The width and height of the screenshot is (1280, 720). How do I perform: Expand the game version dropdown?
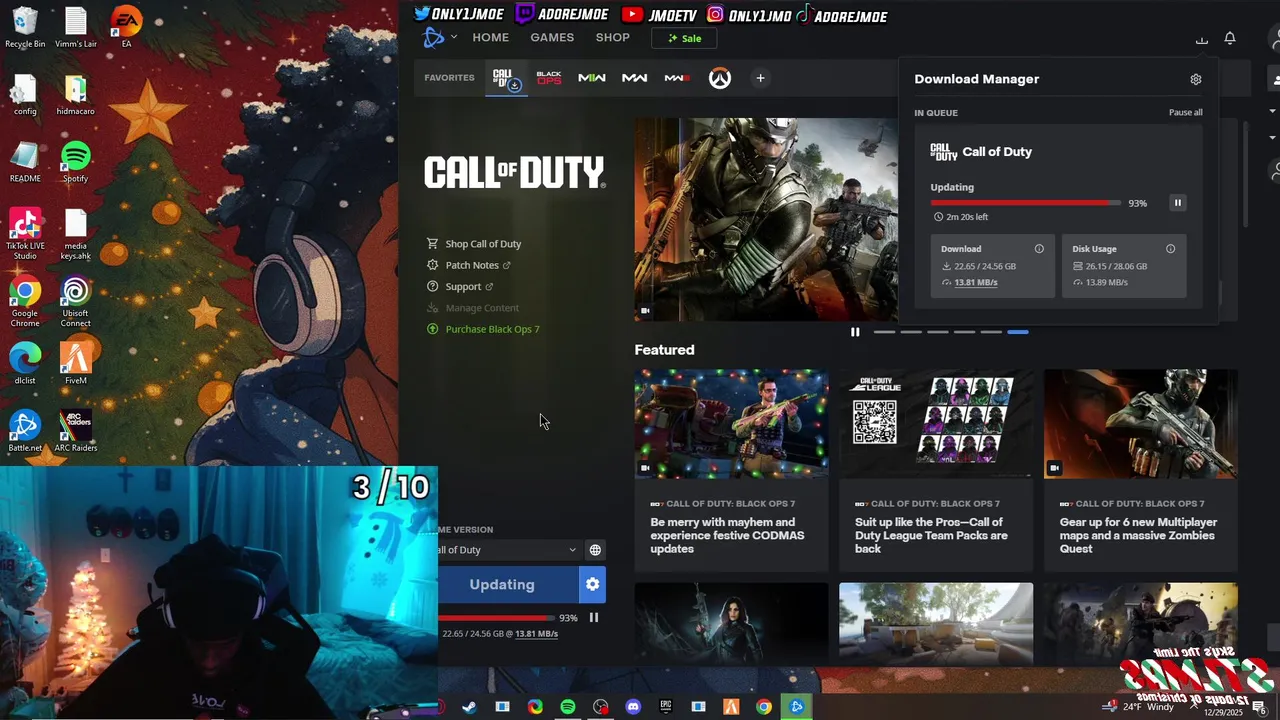(x=509, y=550)
